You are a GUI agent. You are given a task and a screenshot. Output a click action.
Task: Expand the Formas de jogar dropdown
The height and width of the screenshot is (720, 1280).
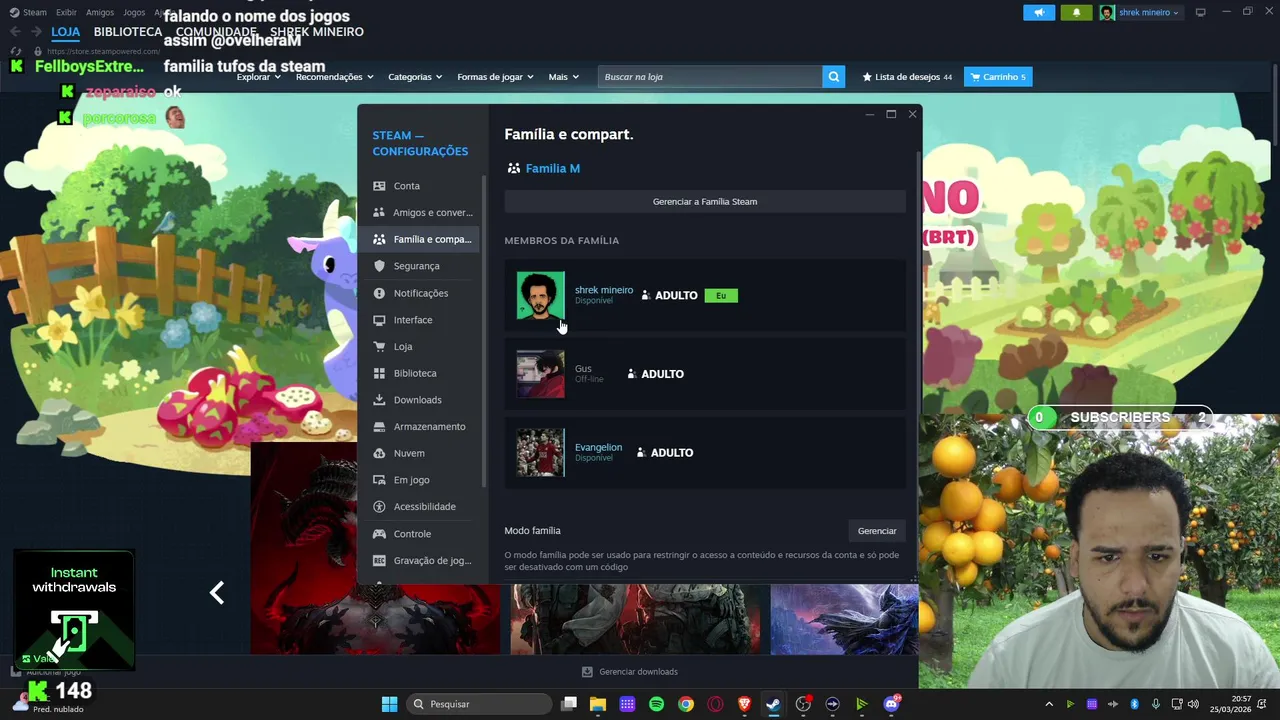point(495,77)
